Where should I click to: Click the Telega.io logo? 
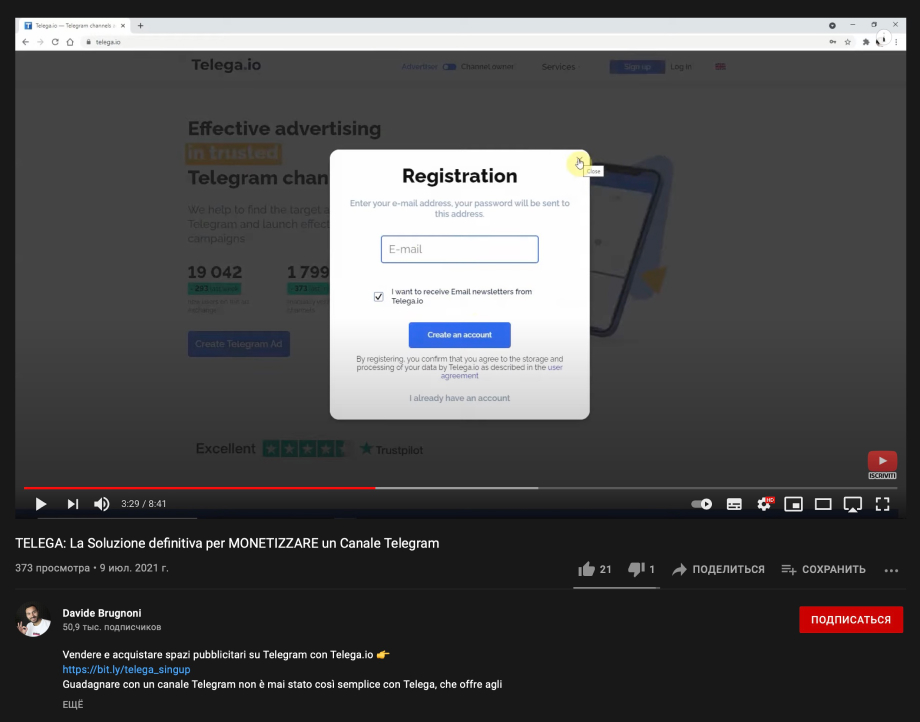tap(226, 65)
